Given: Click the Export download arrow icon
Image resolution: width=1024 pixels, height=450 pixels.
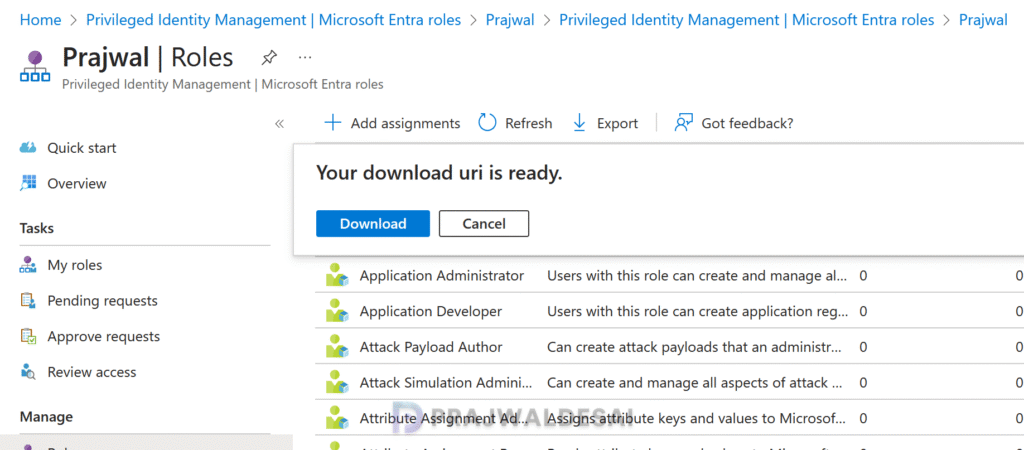Looking at the screenshot, I should click(x=579, y=123).
